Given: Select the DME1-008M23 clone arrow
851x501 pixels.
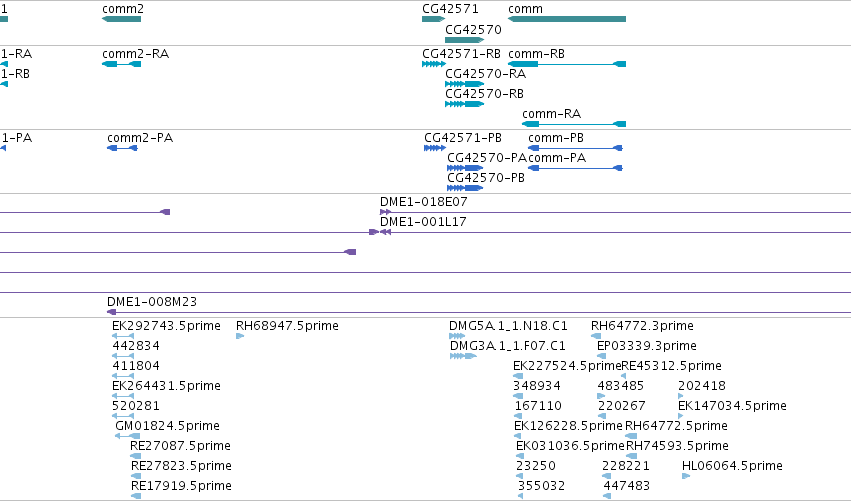Looking at the screenshot, I should click(x=112, y=312).
